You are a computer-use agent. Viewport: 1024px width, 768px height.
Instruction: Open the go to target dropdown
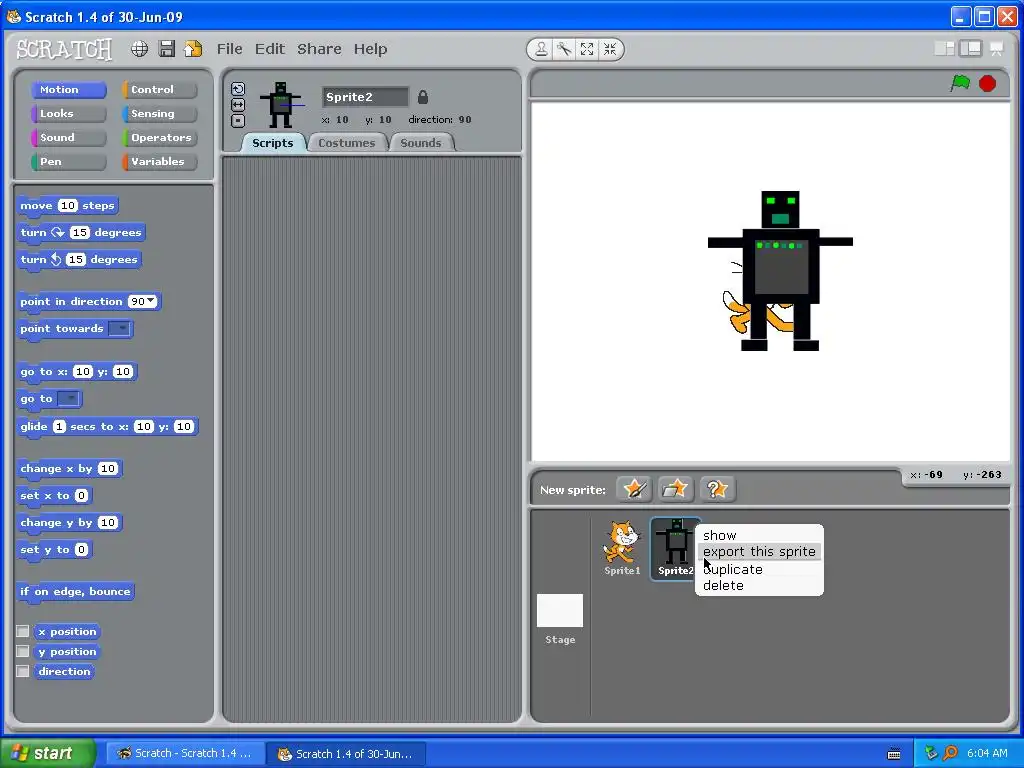69,398
